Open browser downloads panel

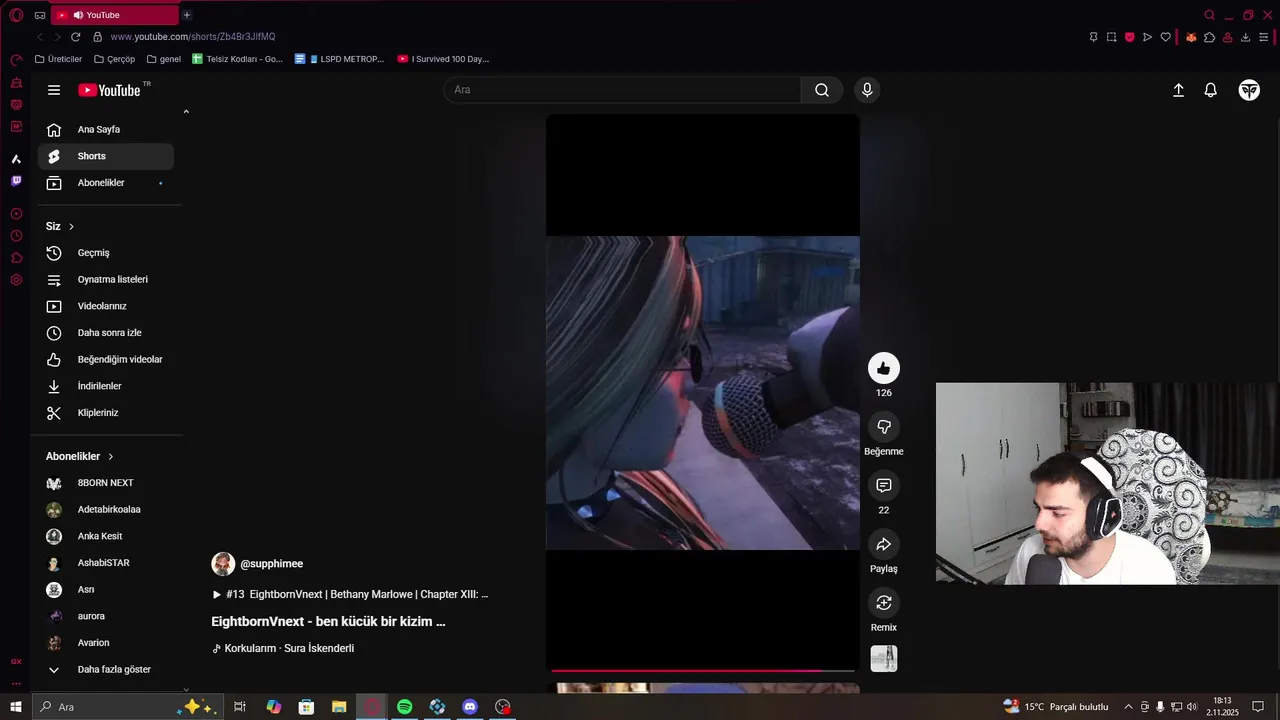(1245, 37)
